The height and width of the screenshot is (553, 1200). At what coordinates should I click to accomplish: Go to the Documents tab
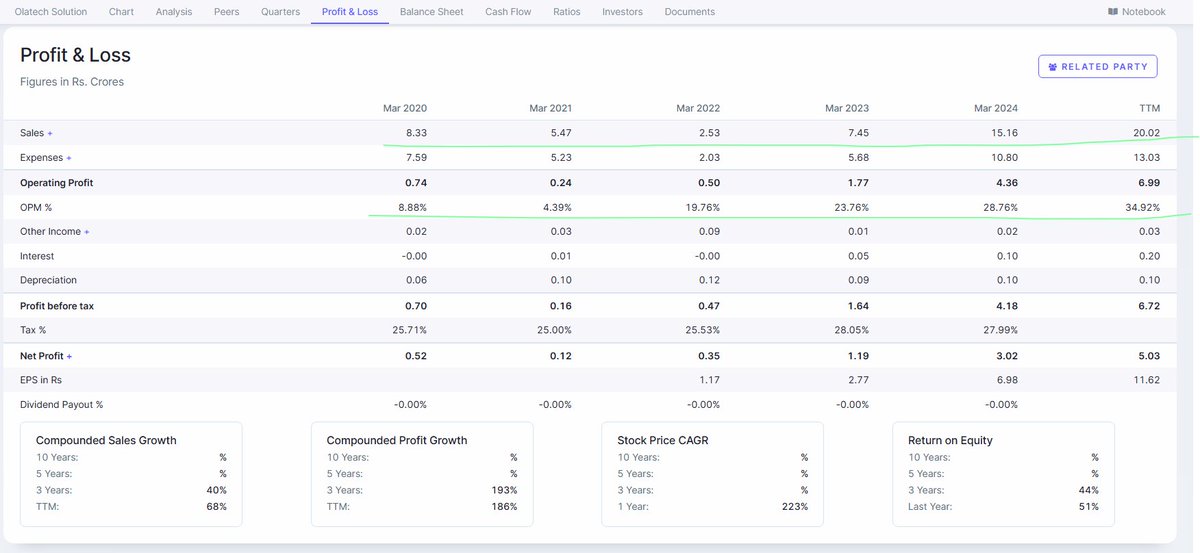(690, 12)
